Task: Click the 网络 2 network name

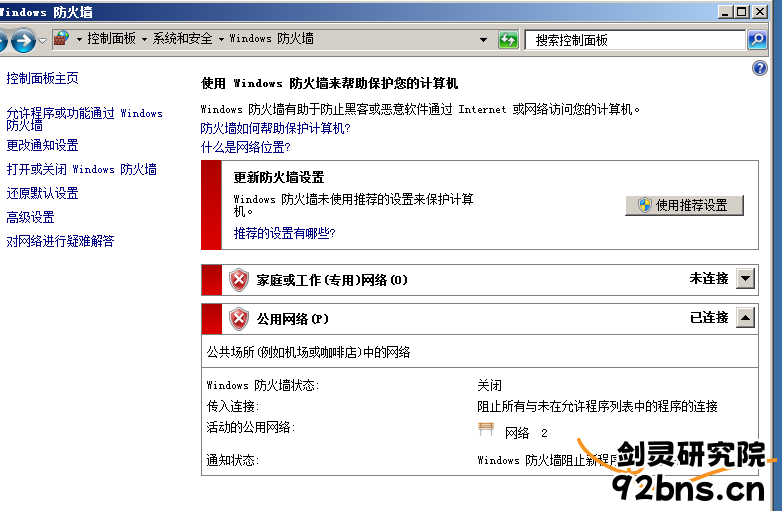Action: pos(526,433)
